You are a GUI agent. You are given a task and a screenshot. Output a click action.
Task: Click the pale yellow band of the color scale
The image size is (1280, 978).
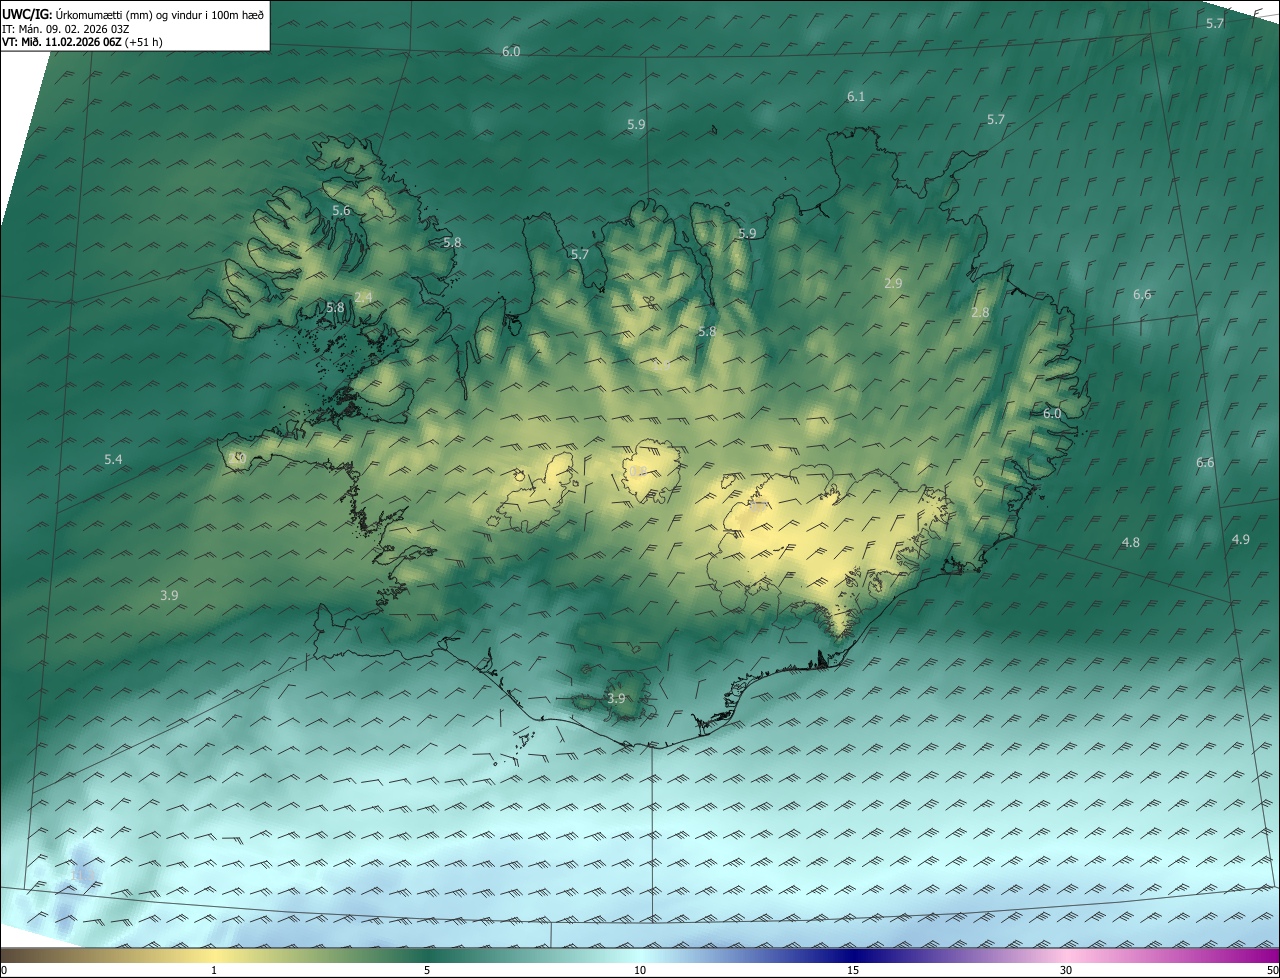point(215,955)
